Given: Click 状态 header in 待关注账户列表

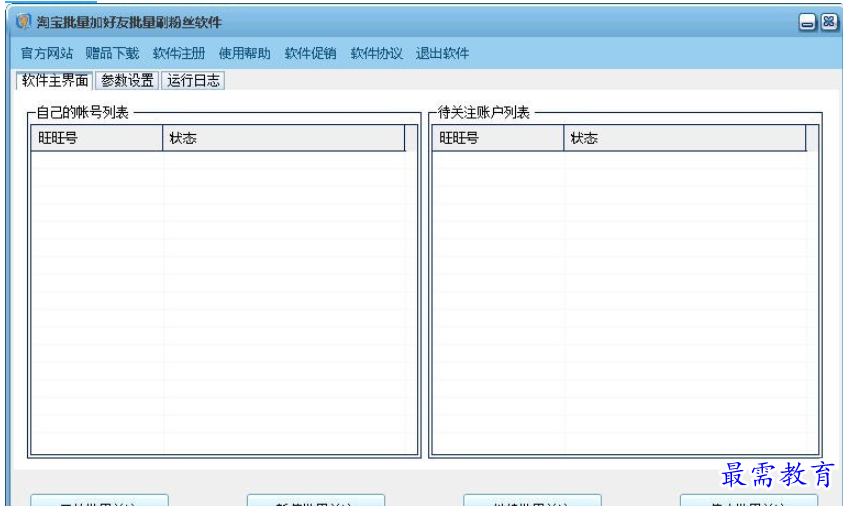Looking at the screenshot, I should click(684, 138).
